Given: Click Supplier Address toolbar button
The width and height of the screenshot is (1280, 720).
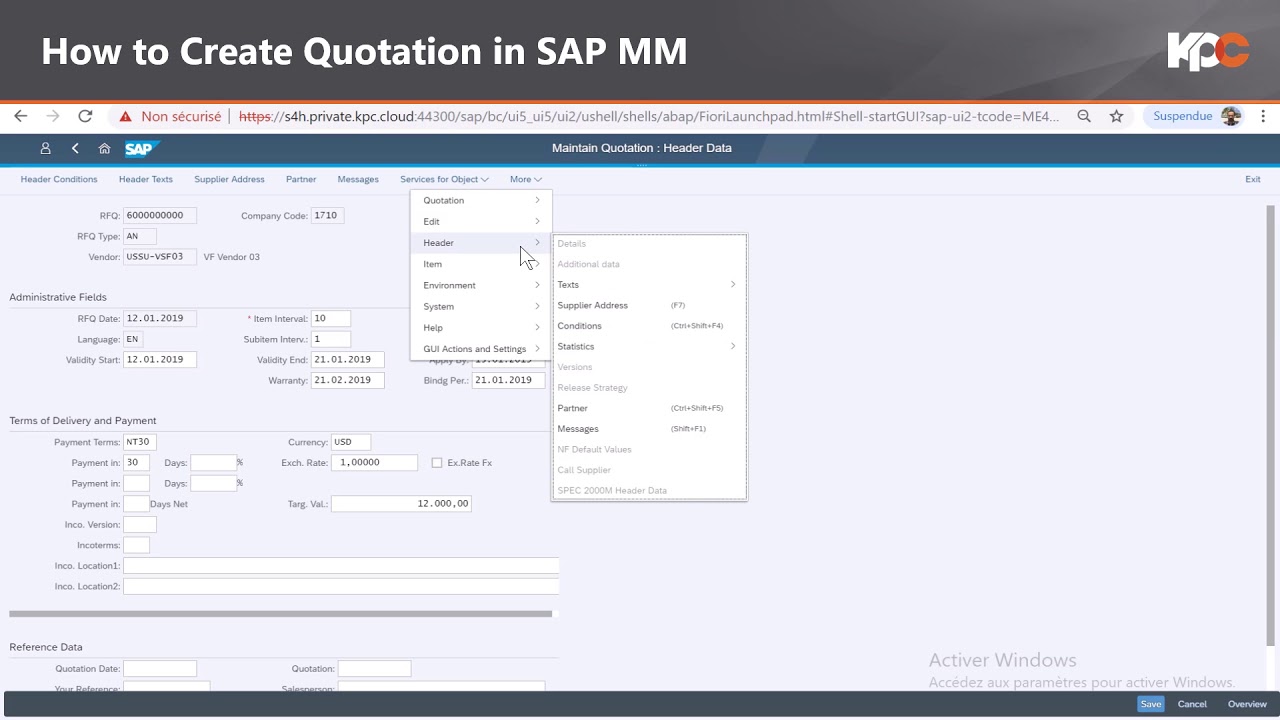Looking at the screenshot, I should [x=229, y=180].
